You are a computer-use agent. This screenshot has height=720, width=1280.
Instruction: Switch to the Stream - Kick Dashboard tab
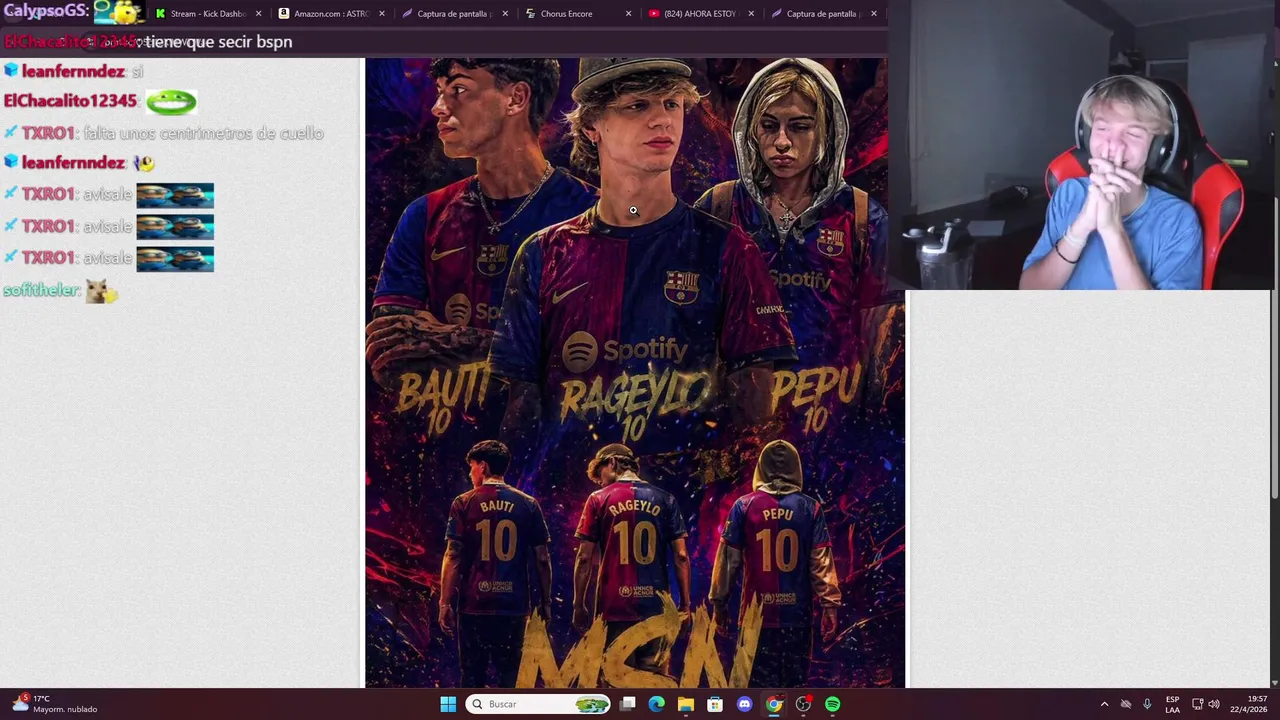pos(209,14)
